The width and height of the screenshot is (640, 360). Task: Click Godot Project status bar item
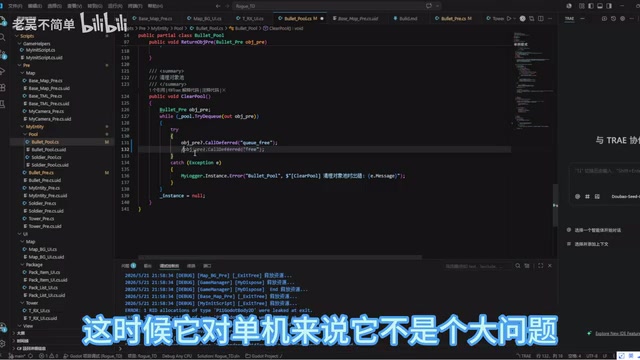click(264, 356)
